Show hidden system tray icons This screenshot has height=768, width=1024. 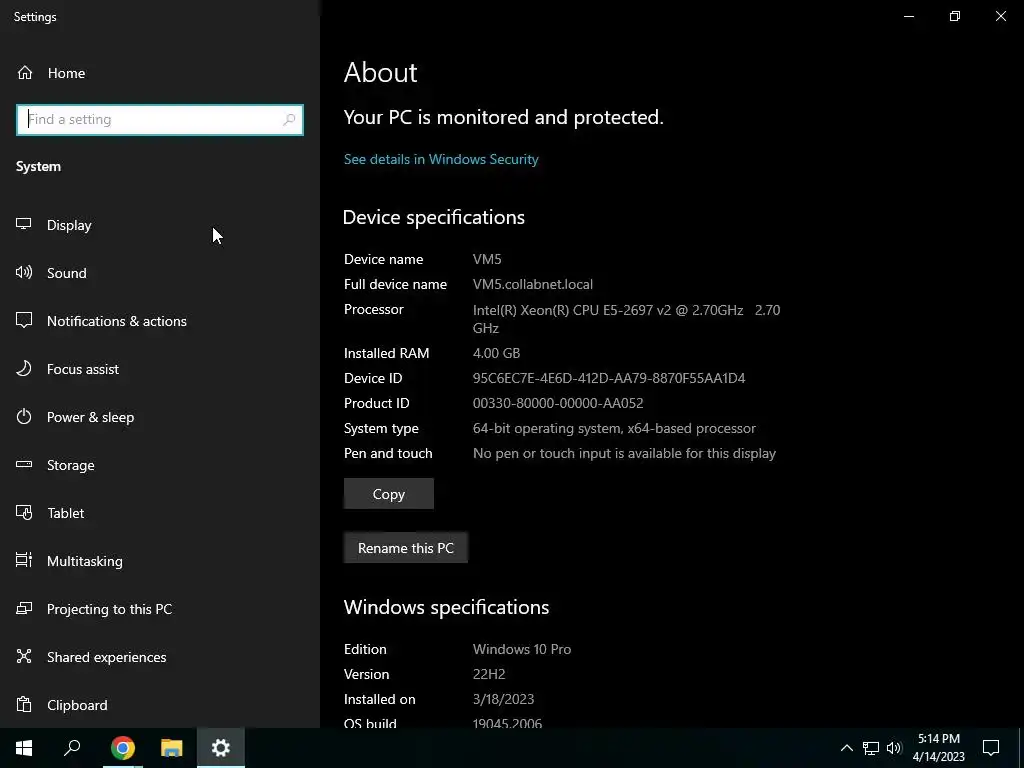(x=846, y=748)
